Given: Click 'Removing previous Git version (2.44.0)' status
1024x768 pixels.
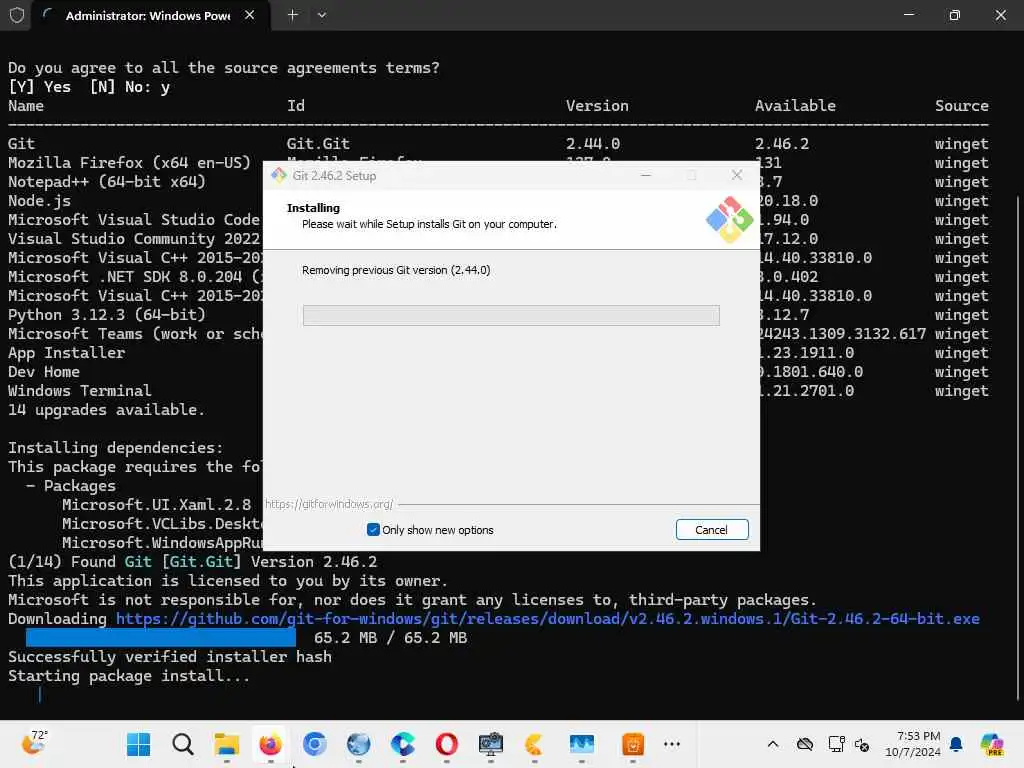Looking at the screenshot, I should point(396,270).
